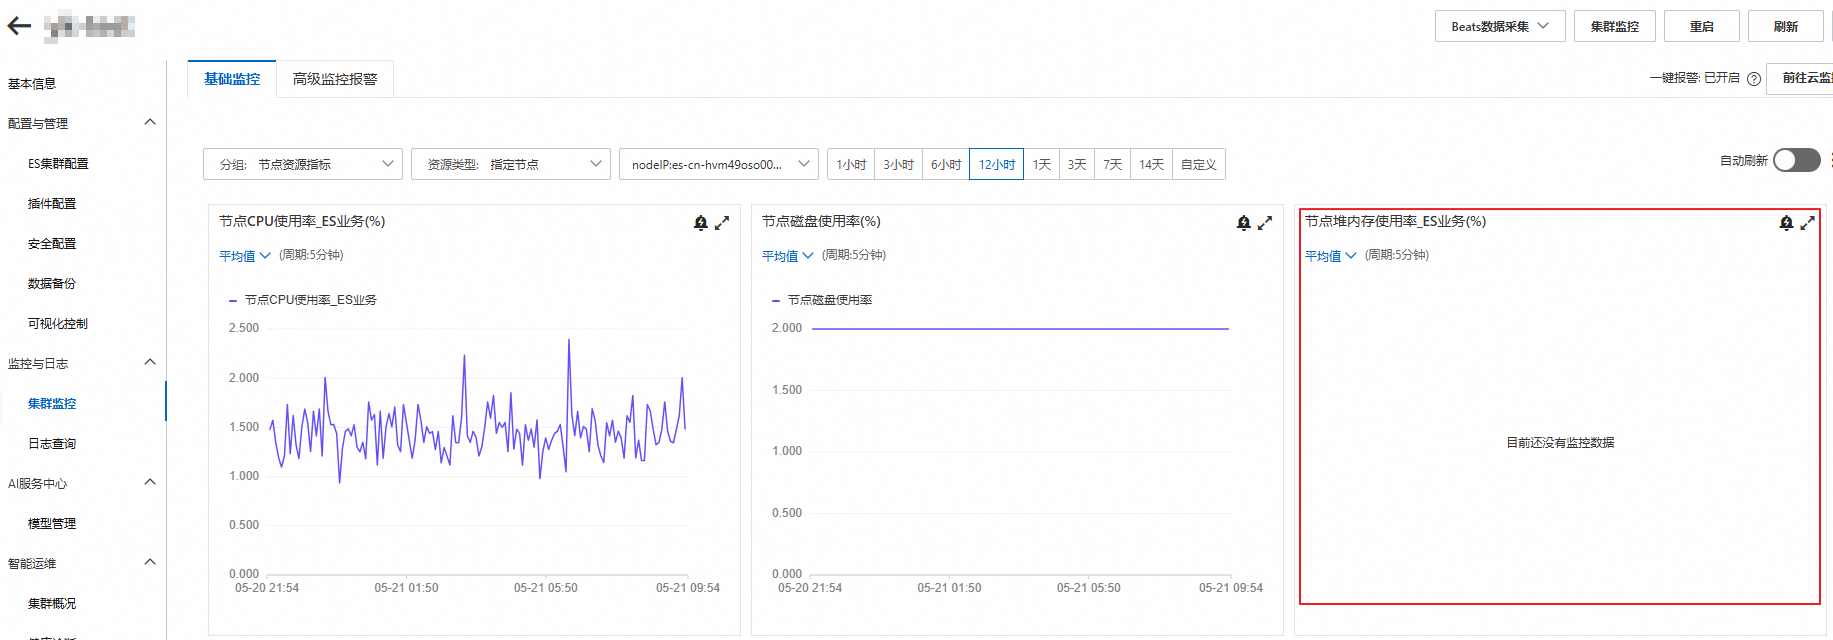The width and height of the screenshot is (1833, 640).
Task: Expand the CPU usage chart fullscreen
Action: pos(722,223)
